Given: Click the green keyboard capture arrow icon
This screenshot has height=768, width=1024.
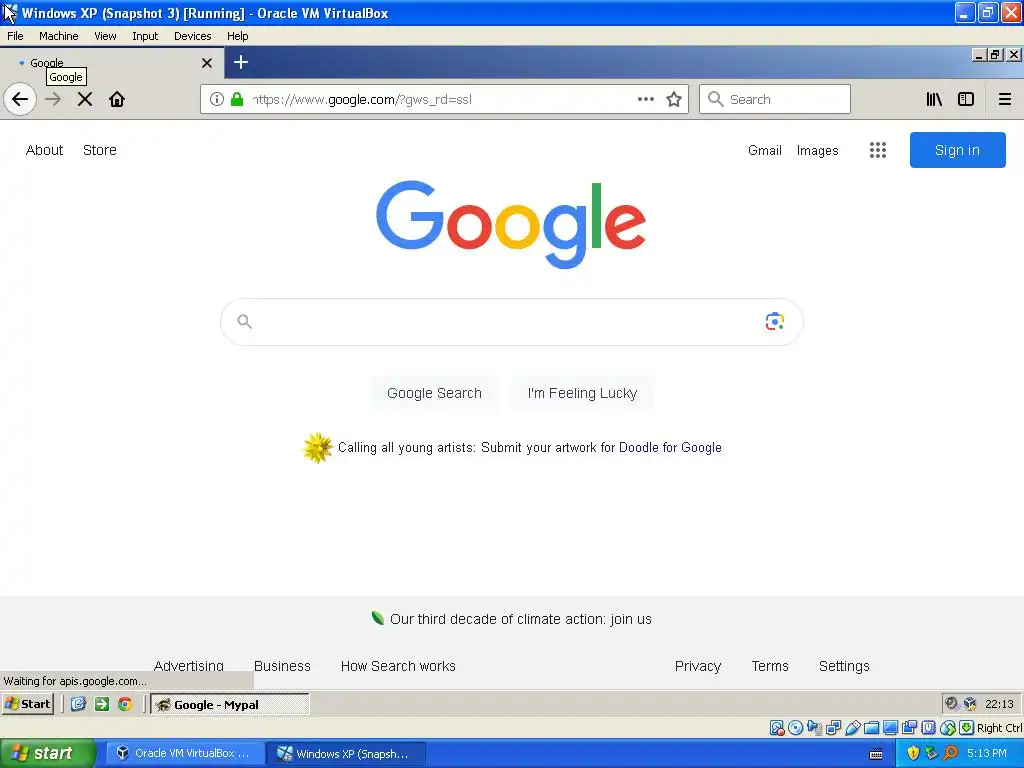Looking at the screenshot, I should pos(967,728).
